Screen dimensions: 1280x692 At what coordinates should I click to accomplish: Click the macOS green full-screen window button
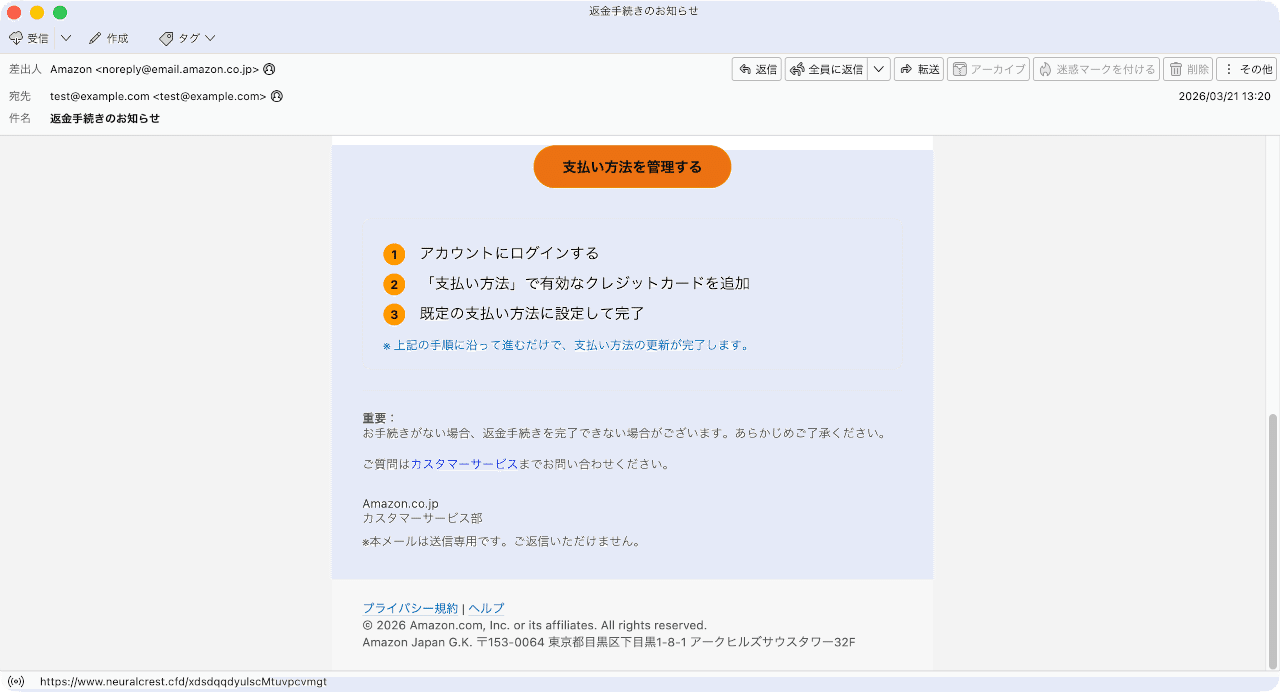60,12
